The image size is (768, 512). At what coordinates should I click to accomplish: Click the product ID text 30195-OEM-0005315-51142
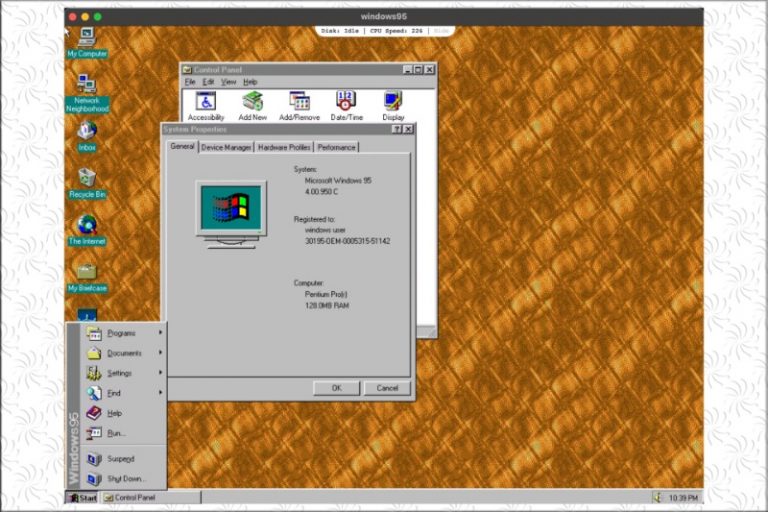347,241
